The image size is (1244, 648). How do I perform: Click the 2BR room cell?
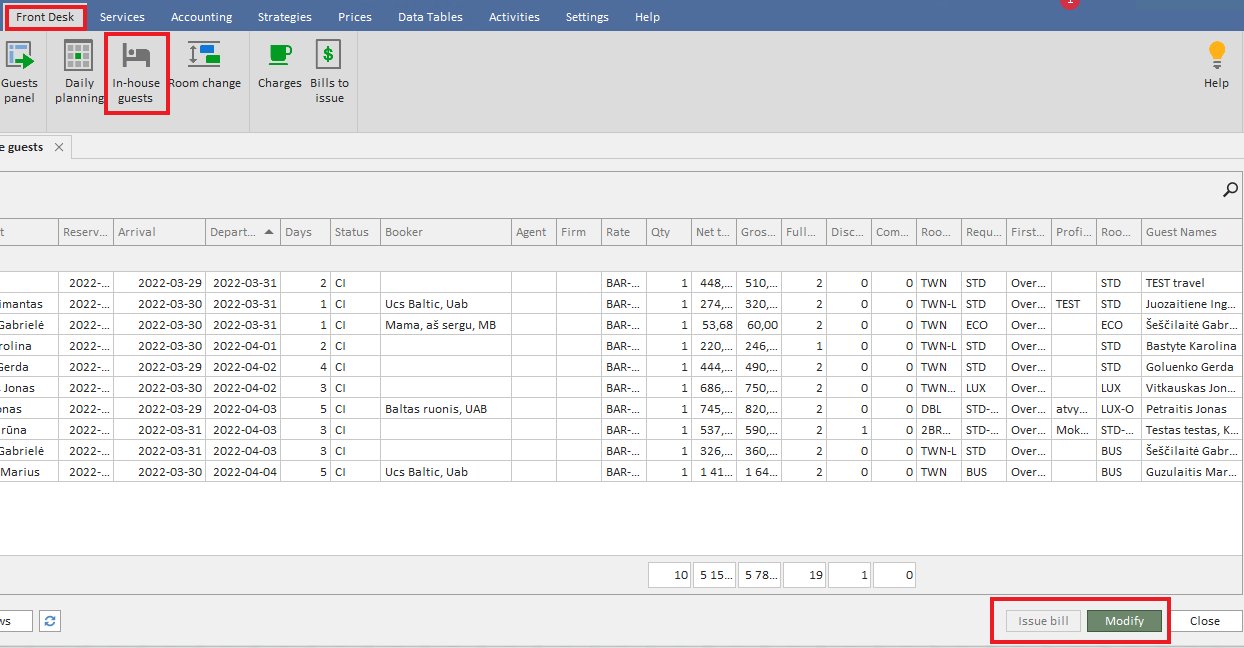click(x=939, y=430)
